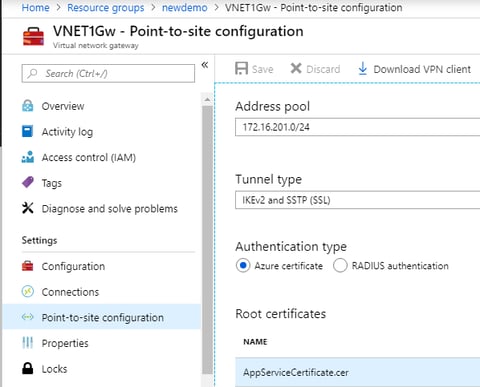Click the Configuration toolbox icon

coord(28,266)
